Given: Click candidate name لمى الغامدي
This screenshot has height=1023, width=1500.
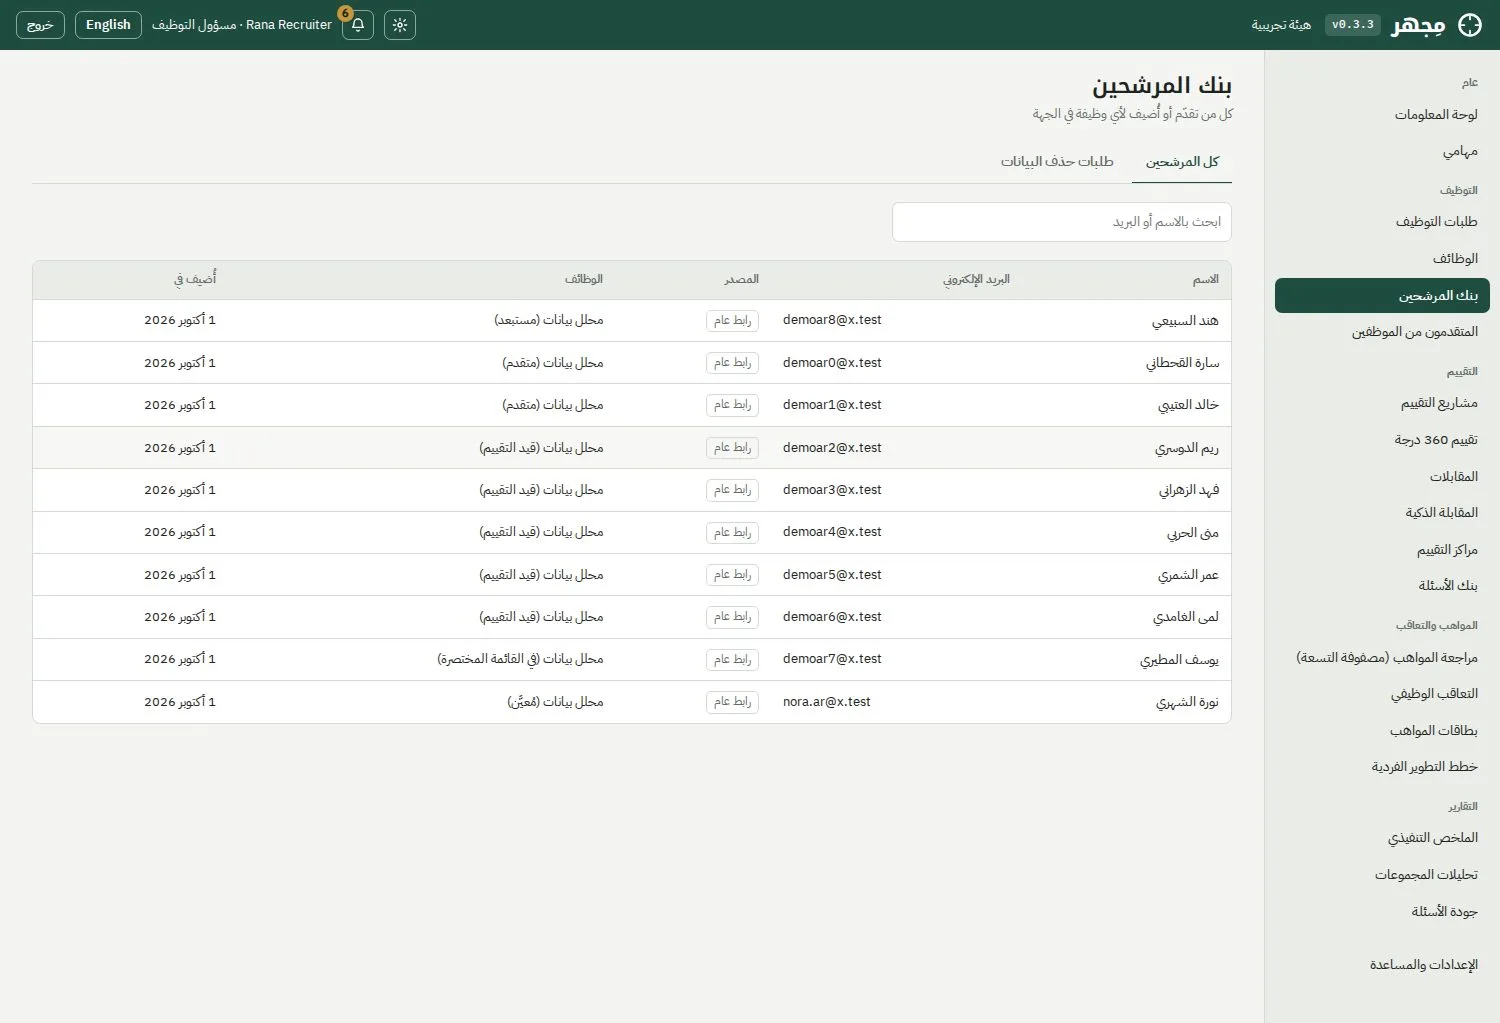Looking at the screenshot, I should 1186,617.
